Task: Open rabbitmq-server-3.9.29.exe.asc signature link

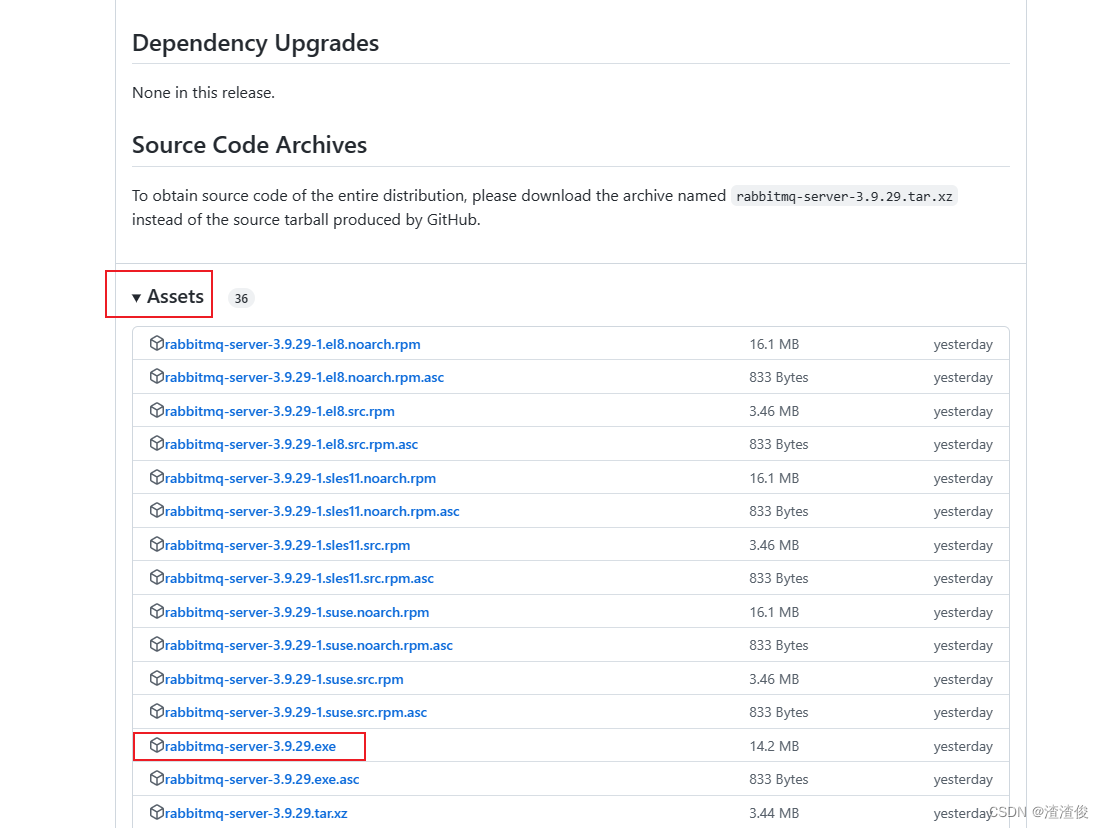Action: pyautogui.click(x=262, y=779)
